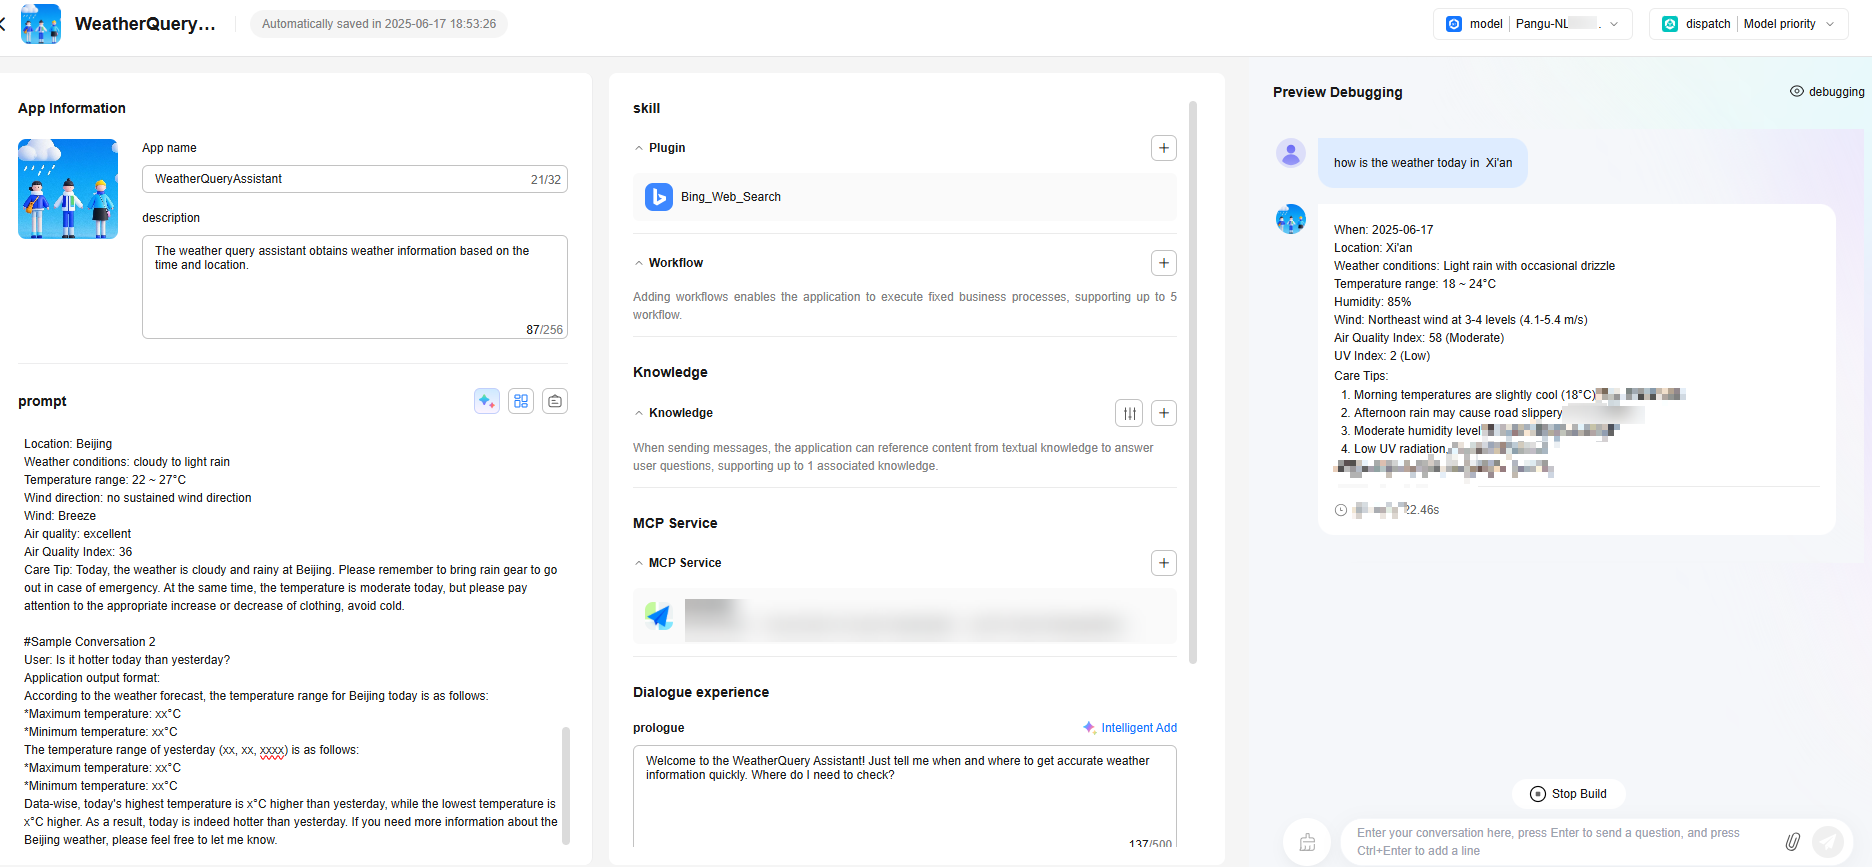Click the AI prompt optimize sparkle icon

click(x=487, y=401)
